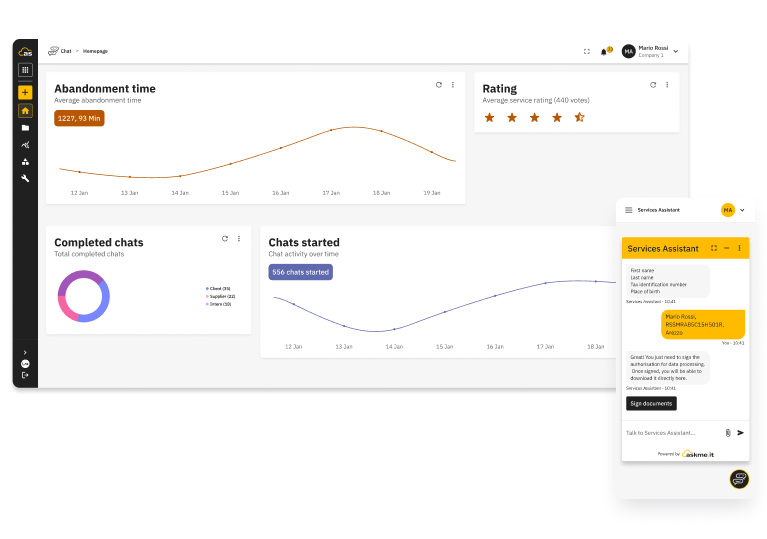Minimize the Services Assistant chat window
The height and width of the screenshot is (539, 767).
click(x=727, y=248)
